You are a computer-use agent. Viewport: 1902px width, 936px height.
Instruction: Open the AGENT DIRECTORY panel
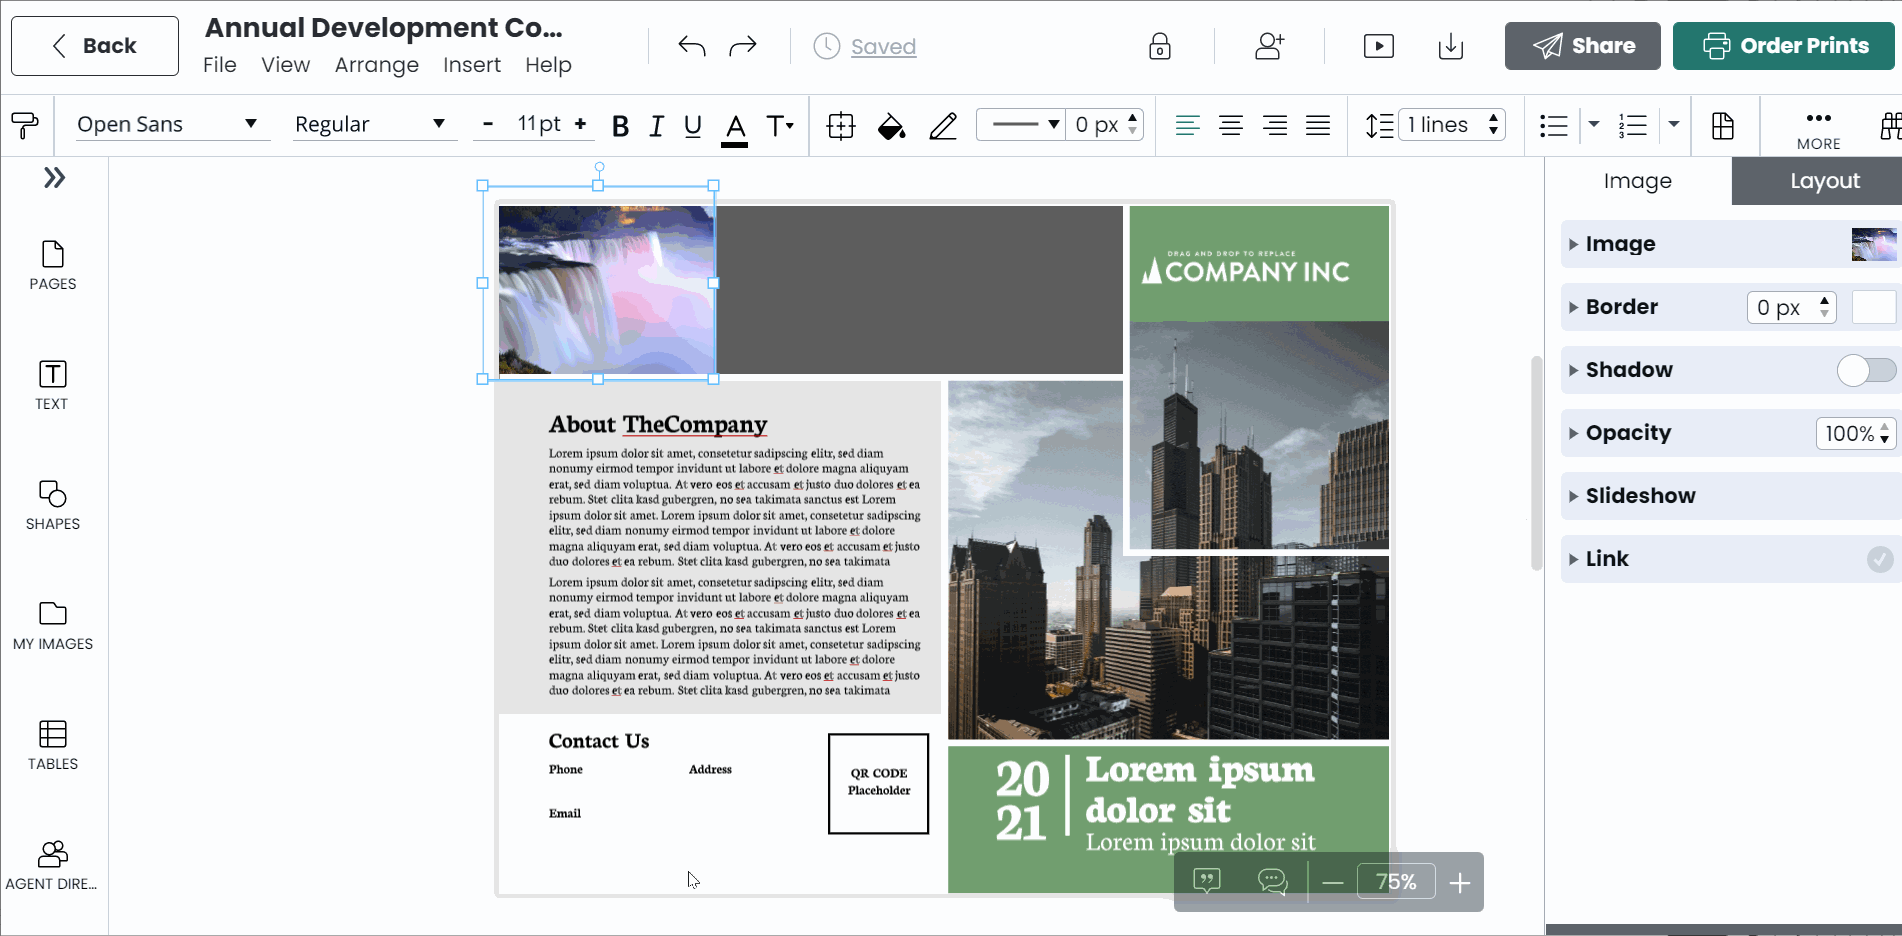coord(52,865)
